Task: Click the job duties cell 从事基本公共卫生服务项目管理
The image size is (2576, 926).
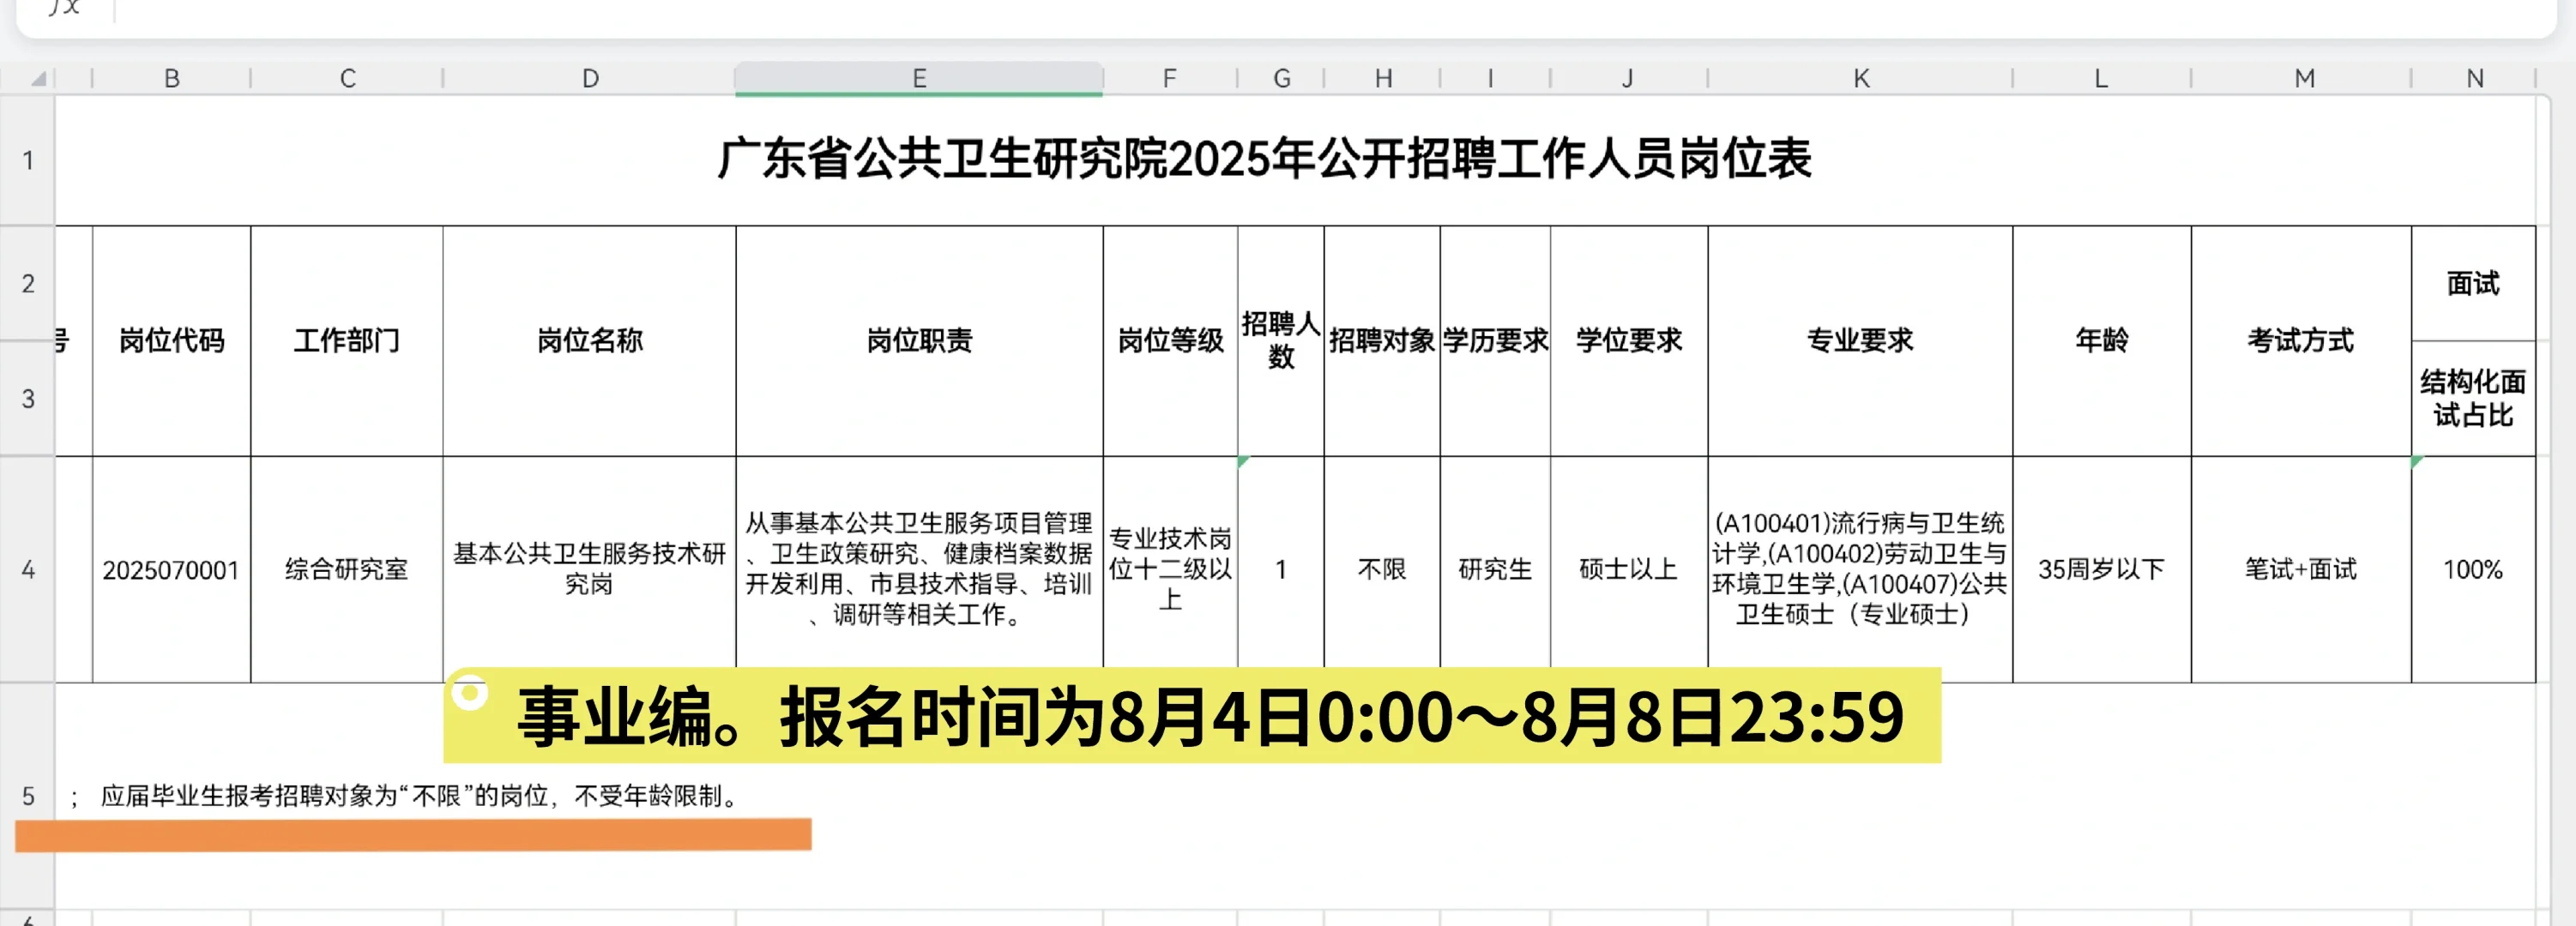Action: tap(919, 569)
